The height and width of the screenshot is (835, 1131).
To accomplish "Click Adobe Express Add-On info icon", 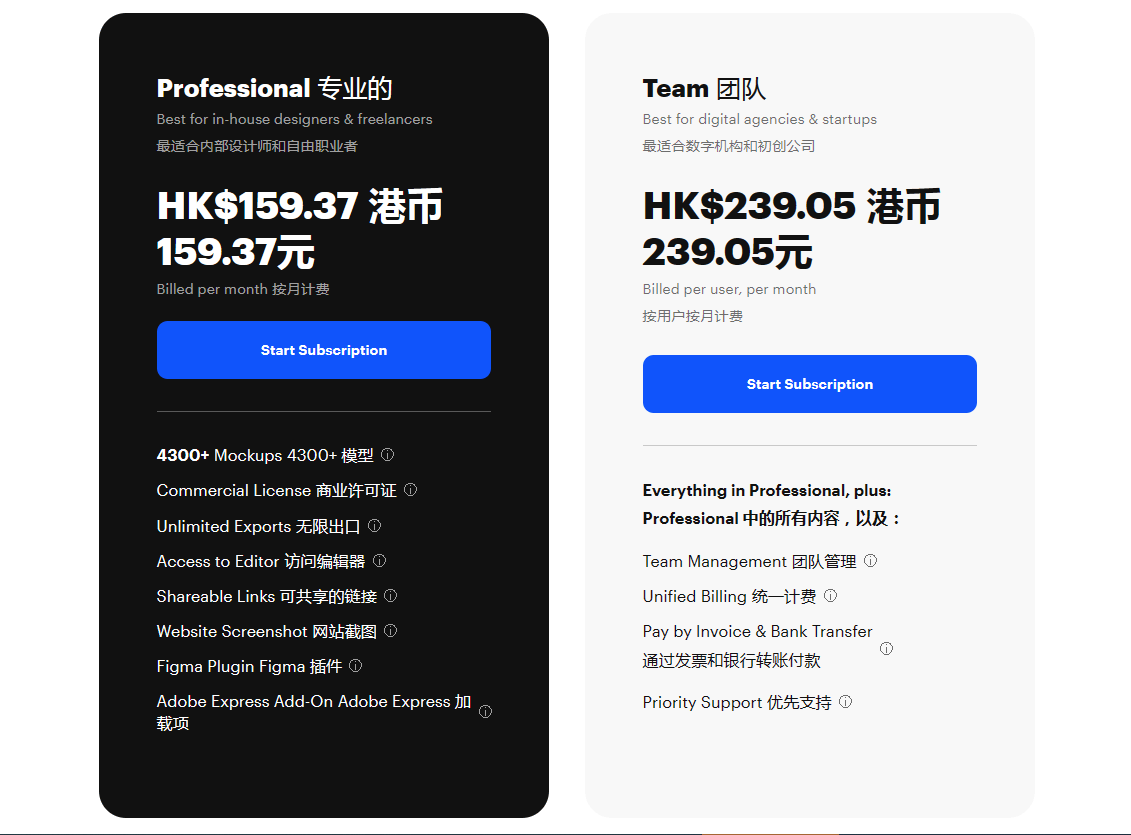I will 485,712.
